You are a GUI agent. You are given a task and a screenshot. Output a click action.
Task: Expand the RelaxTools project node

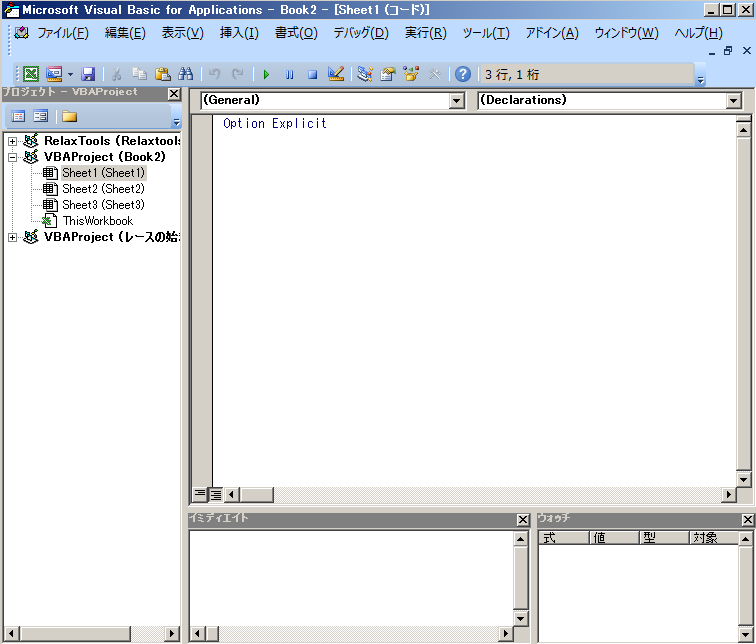[13, 141]
